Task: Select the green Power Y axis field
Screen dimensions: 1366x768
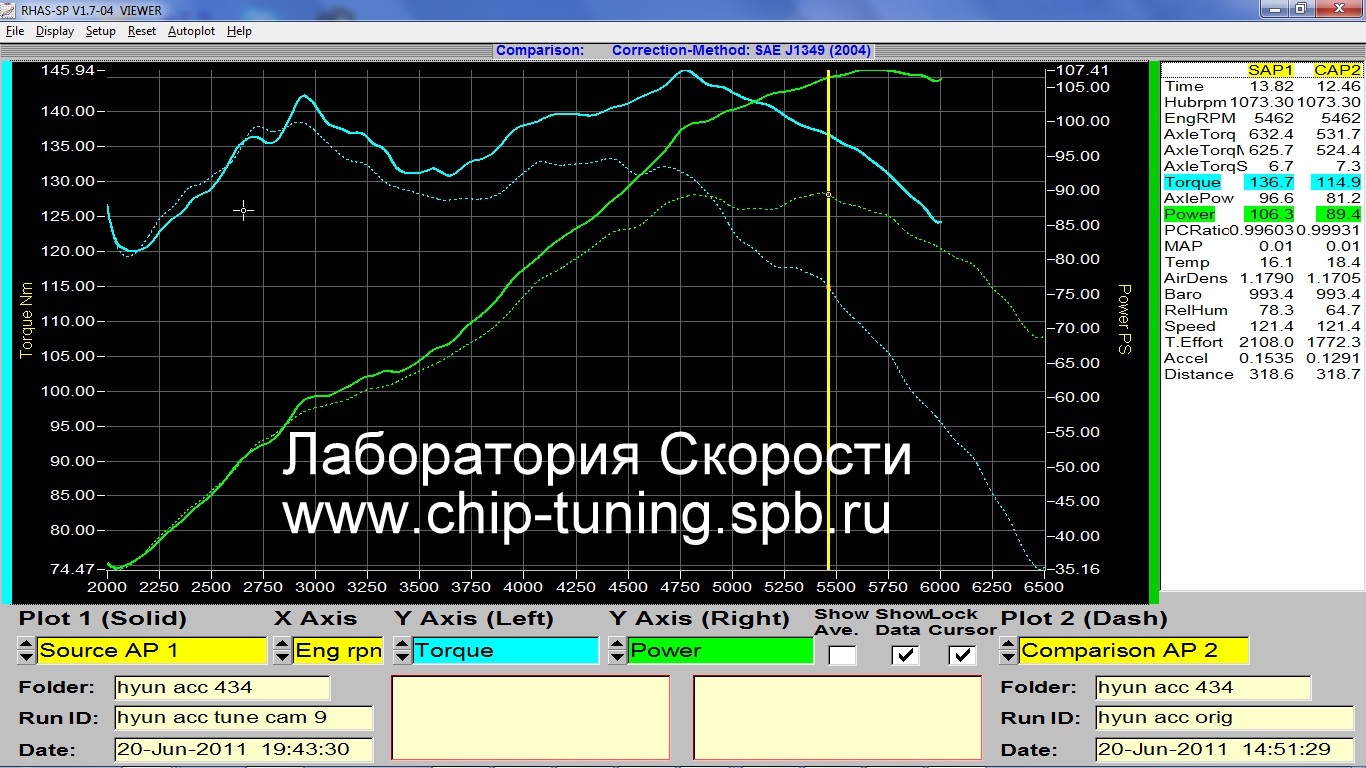Action: tap(721, 651)
